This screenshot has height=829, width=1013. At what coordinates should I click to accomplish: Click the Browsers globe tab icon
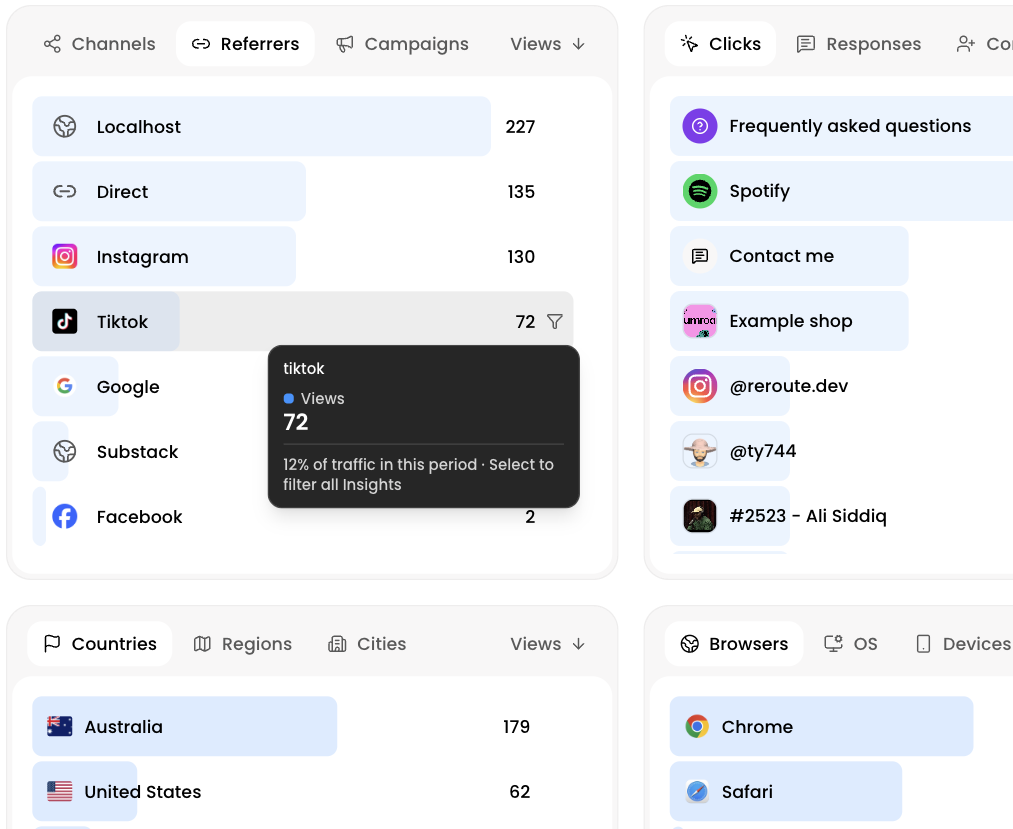point(690,644)
